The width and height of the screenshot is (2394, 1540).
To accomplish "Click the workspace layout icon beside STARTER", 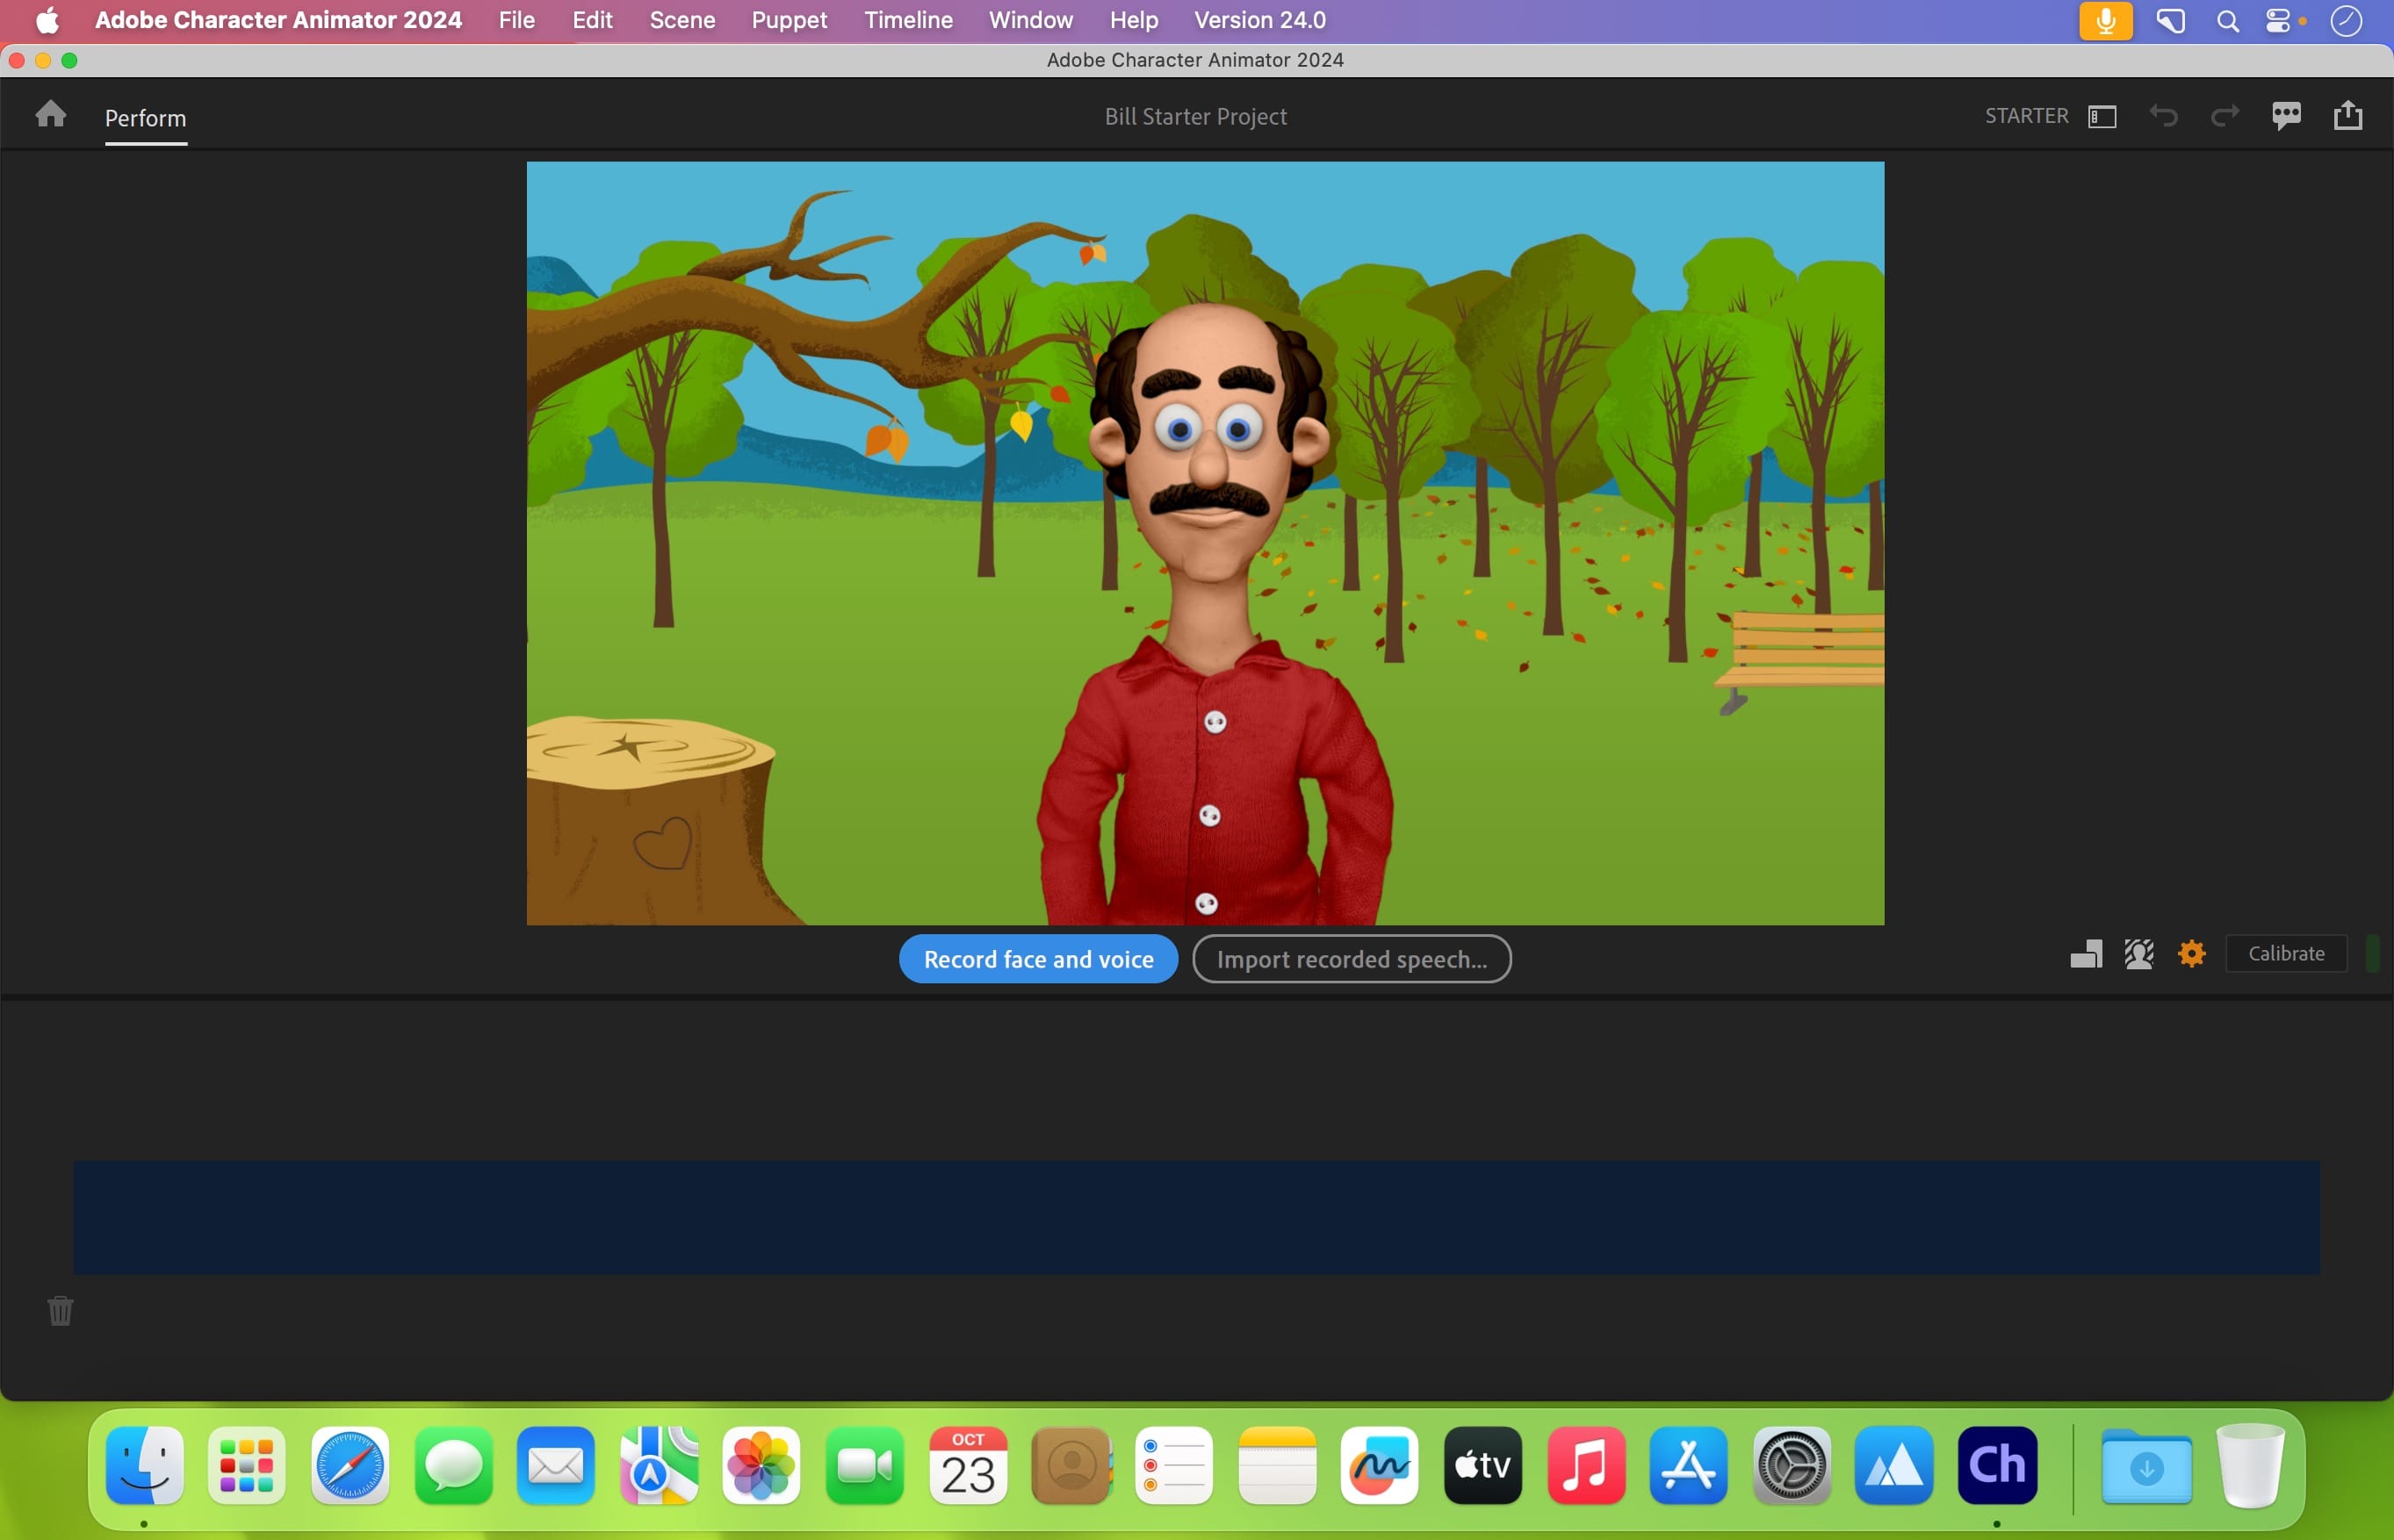I will (x=2102, y=116).
